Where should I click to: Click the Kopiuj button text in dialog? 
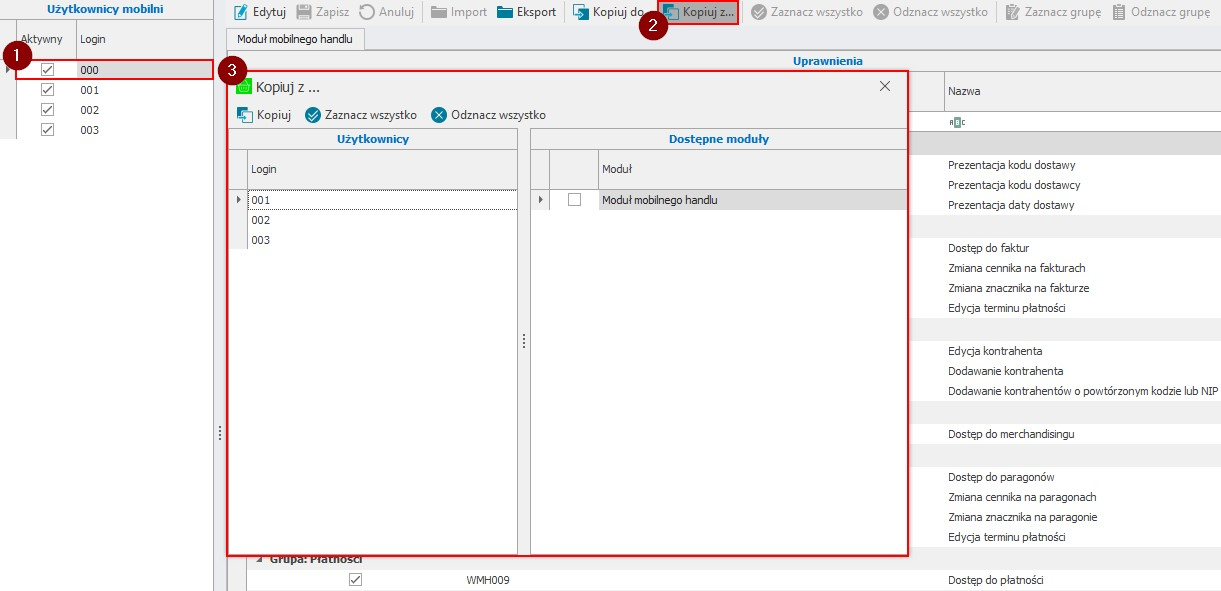pos(274,115)
